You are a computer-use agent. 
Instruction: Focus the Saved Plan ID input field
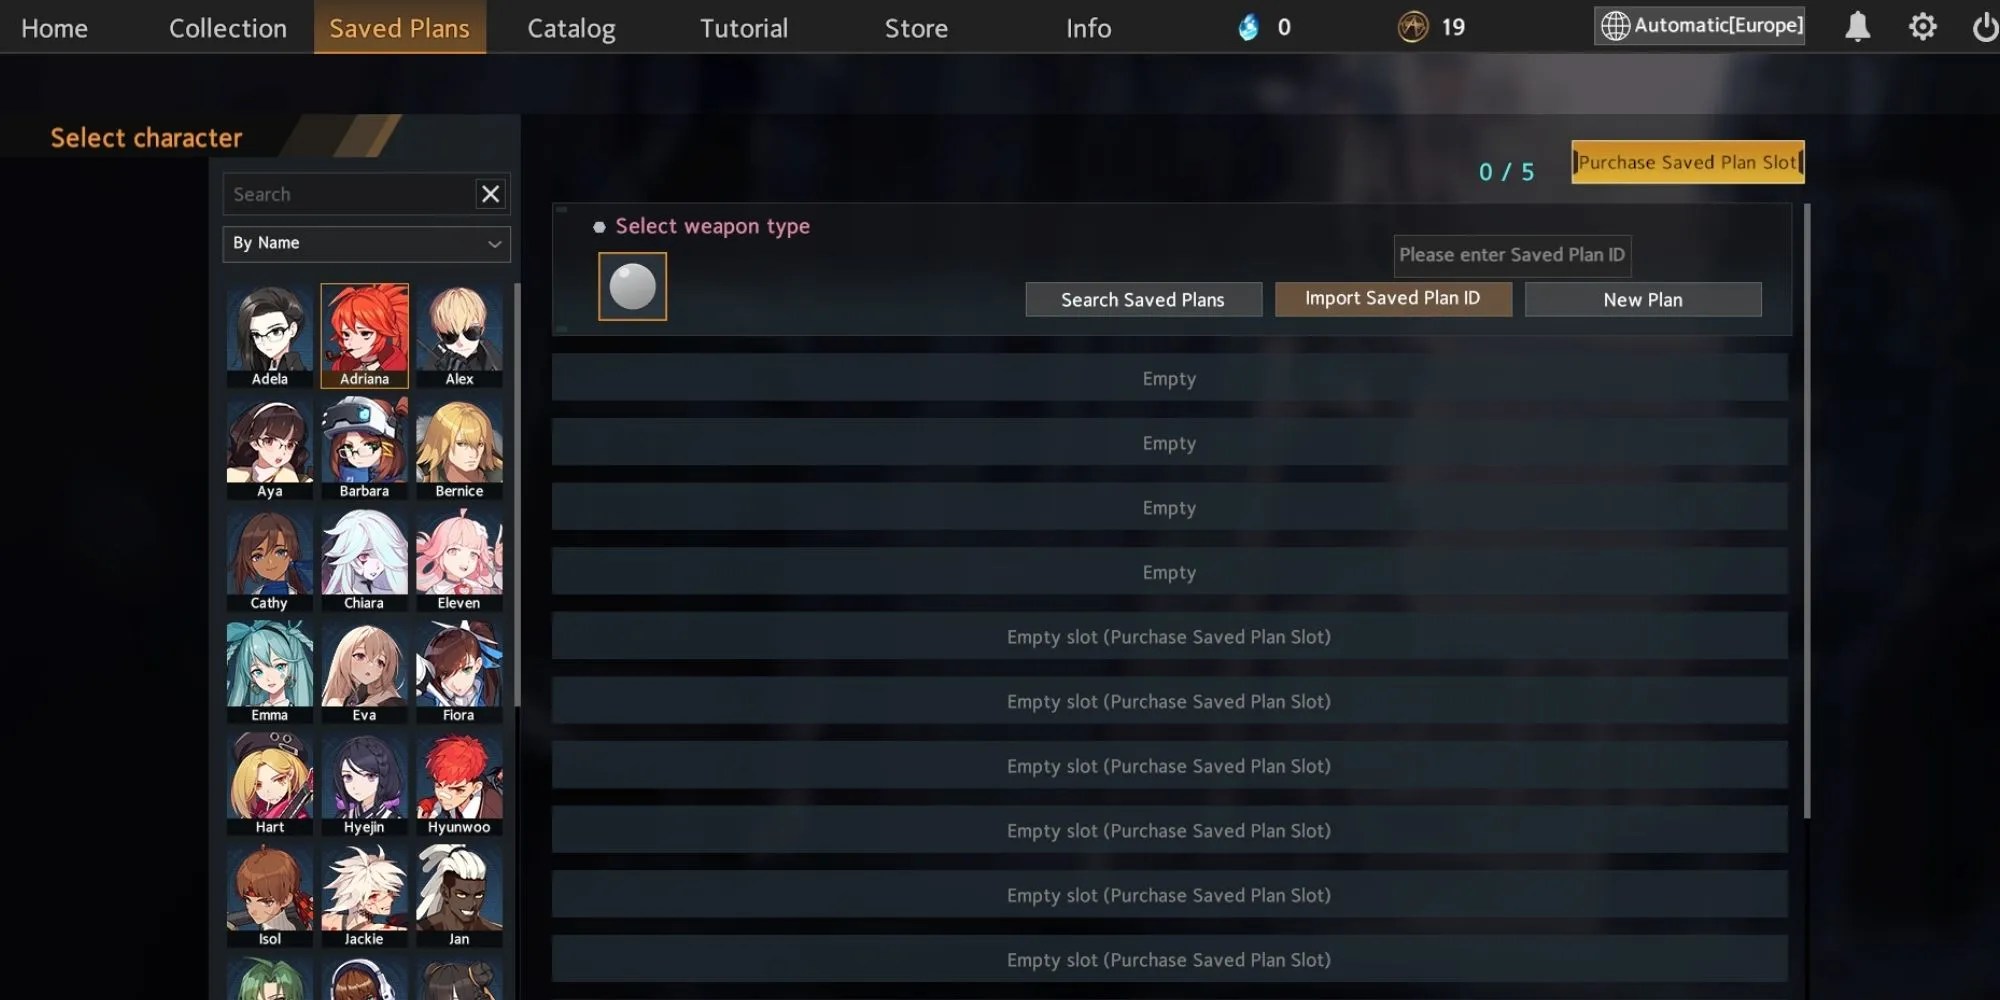tap(1512, 256)
